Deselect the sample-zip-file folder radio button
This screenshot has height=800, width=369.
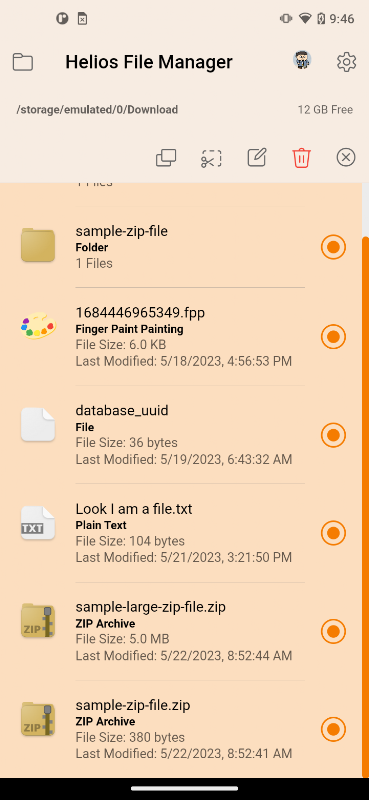point(333,247)
